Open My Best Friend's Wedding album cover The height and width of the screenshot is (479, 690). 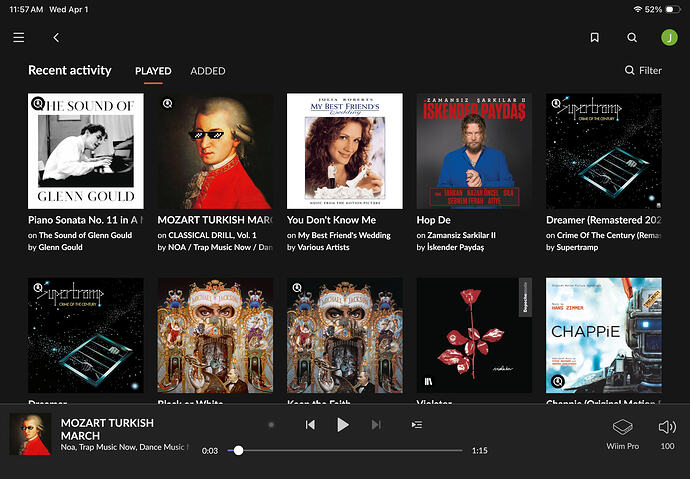345,151
